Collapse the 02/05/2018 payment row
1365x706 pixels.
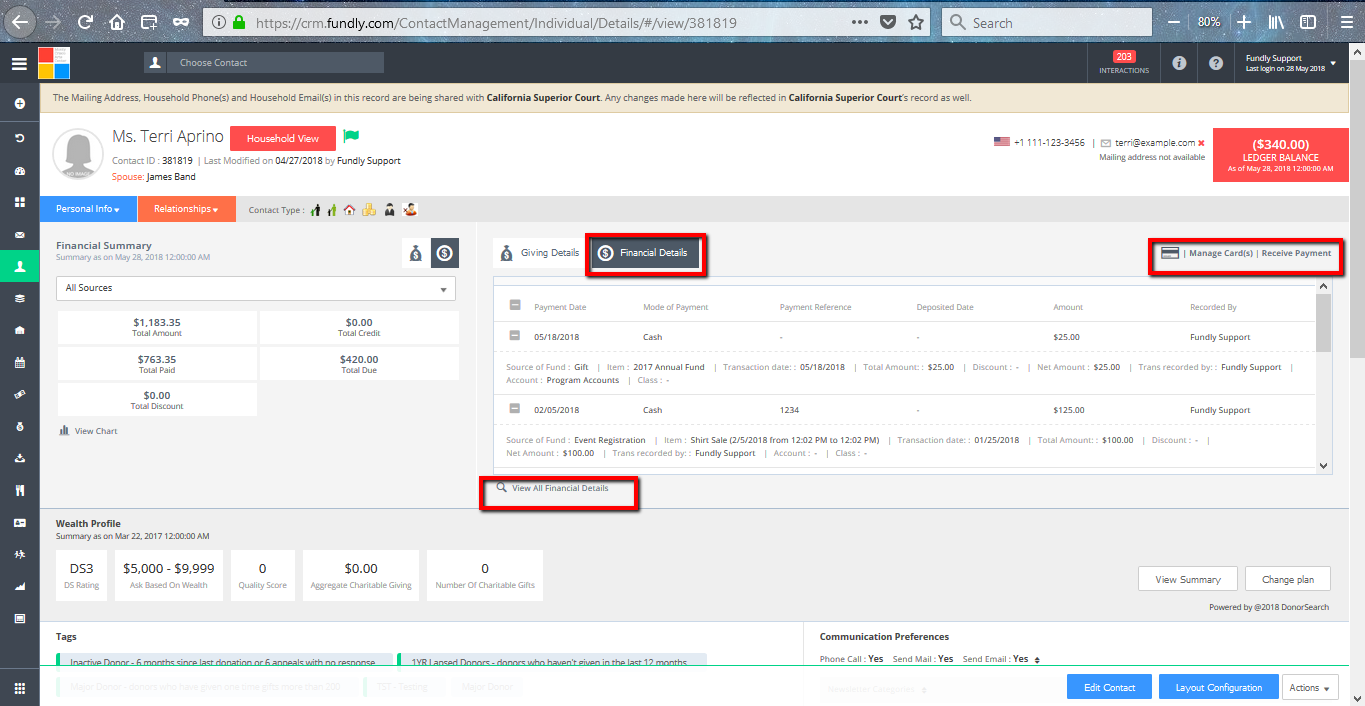(x=515, y=409)
